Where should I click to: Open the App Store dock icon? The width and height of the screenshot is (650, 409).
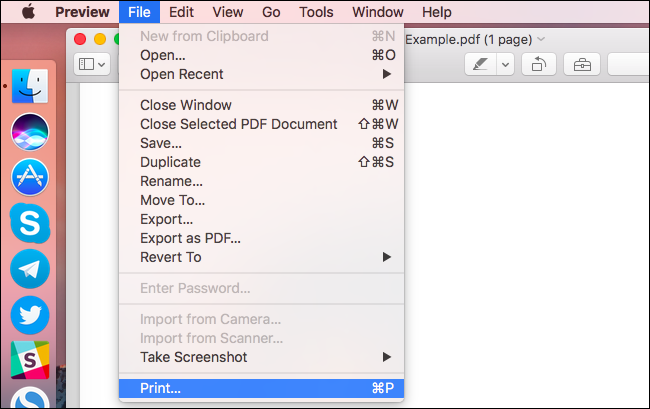(30, 177)
